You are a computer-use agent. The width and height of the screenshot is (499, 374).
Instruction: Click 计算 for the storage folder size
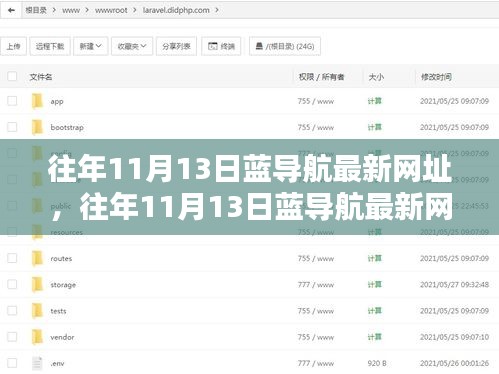[375, 285]
